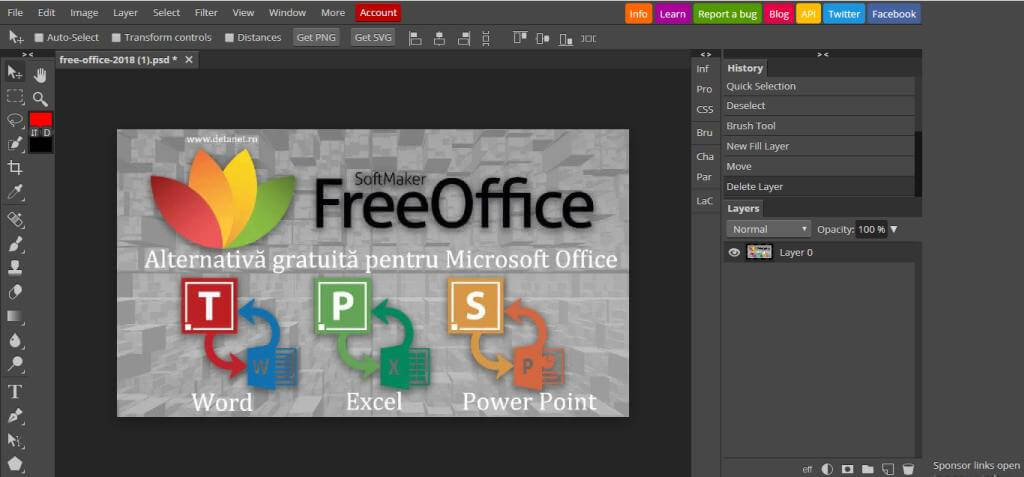
Task: Enable the Distances checkbox
Action: point(229,38)
